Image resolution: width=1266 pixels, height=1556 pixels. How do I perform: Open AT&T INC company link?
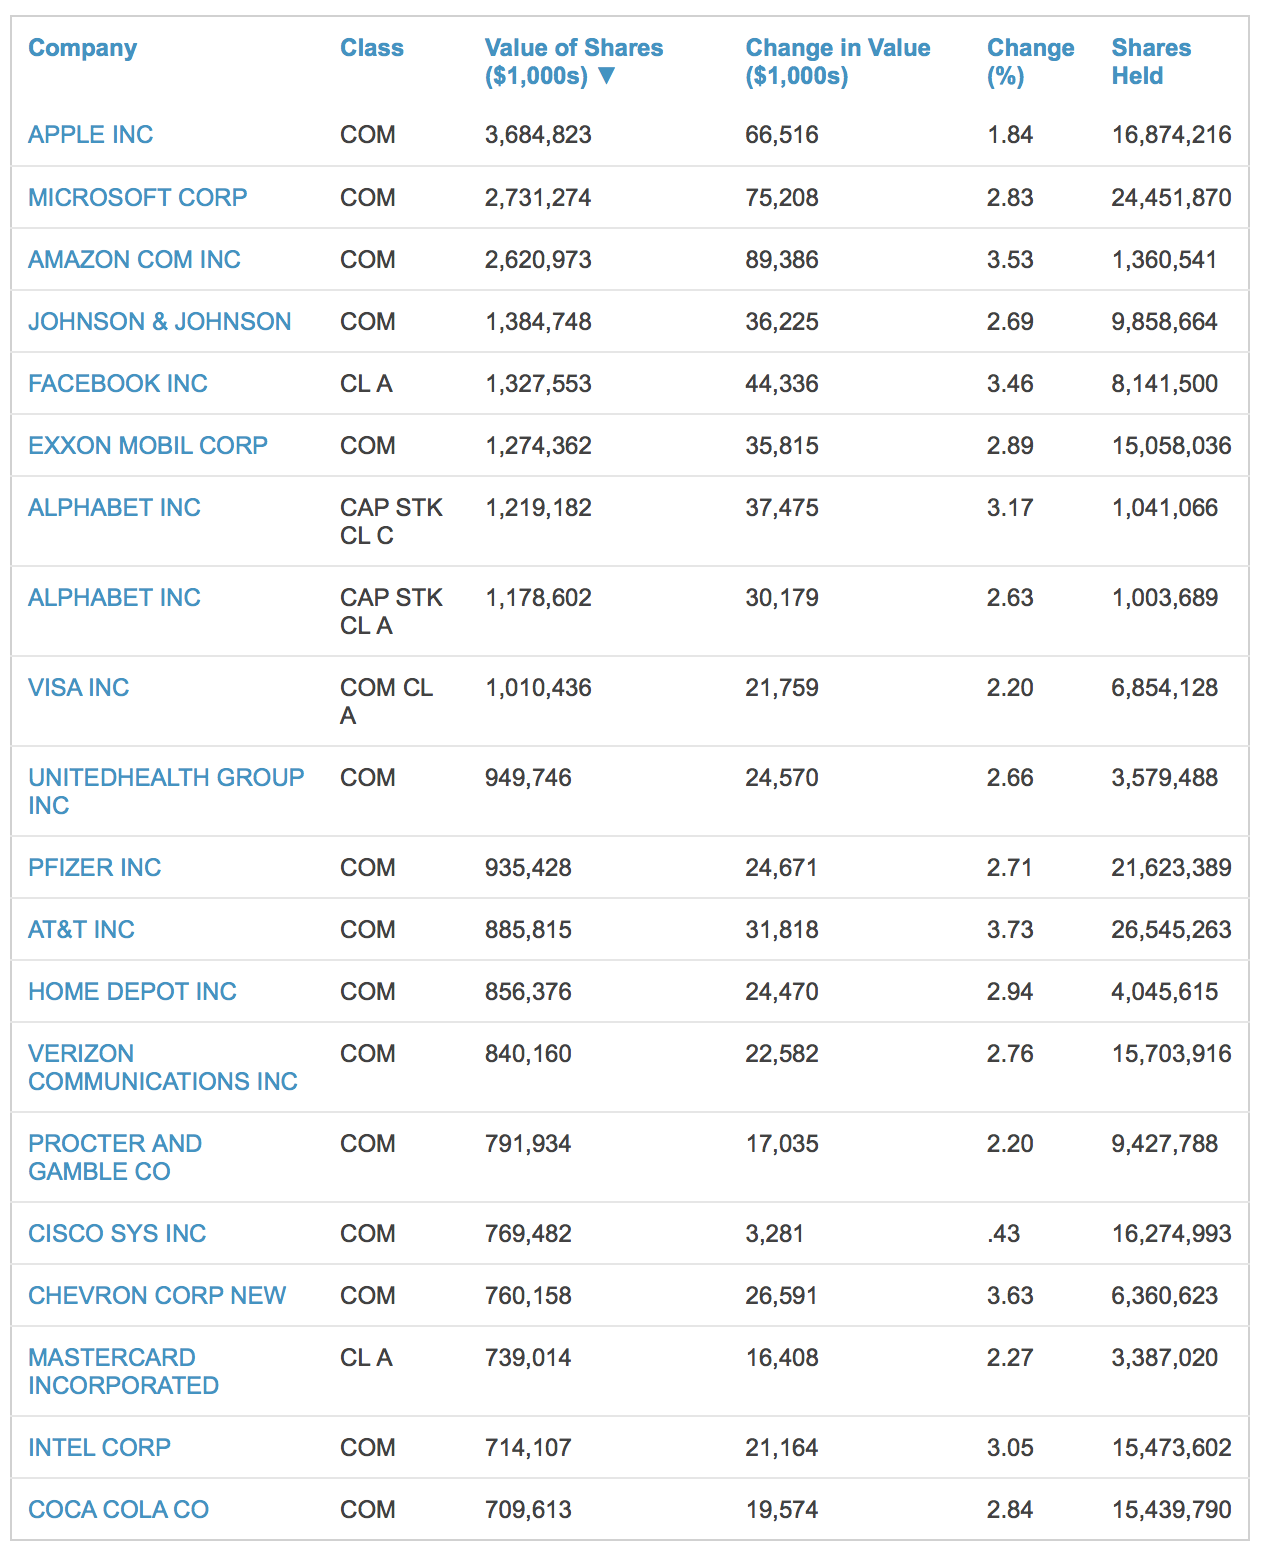(x=82, y=930)
